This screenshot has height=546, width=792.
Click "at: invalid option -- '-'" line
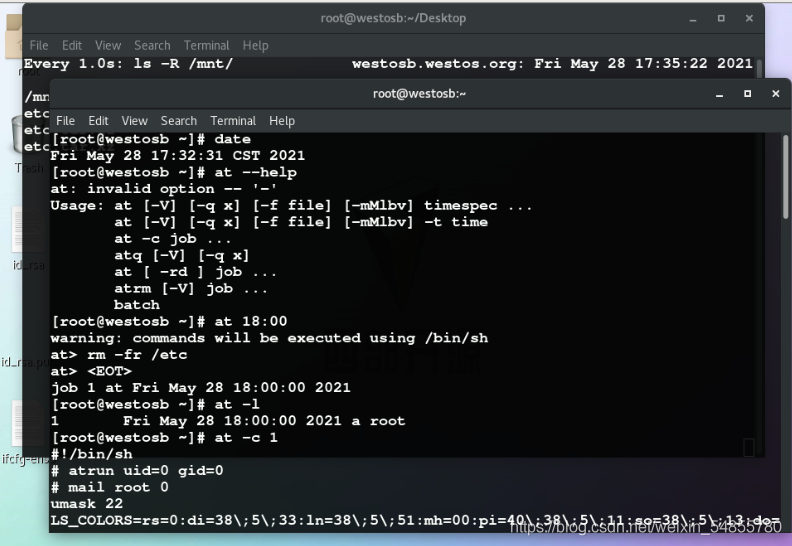tap(164, 189)
